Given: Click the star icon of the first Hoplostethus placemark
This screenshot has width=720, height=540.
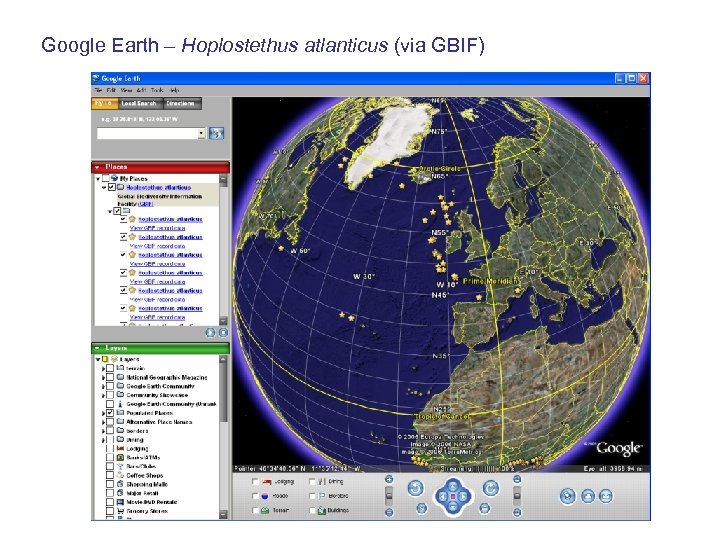Looking at the screenshot, I should point(132,219).
